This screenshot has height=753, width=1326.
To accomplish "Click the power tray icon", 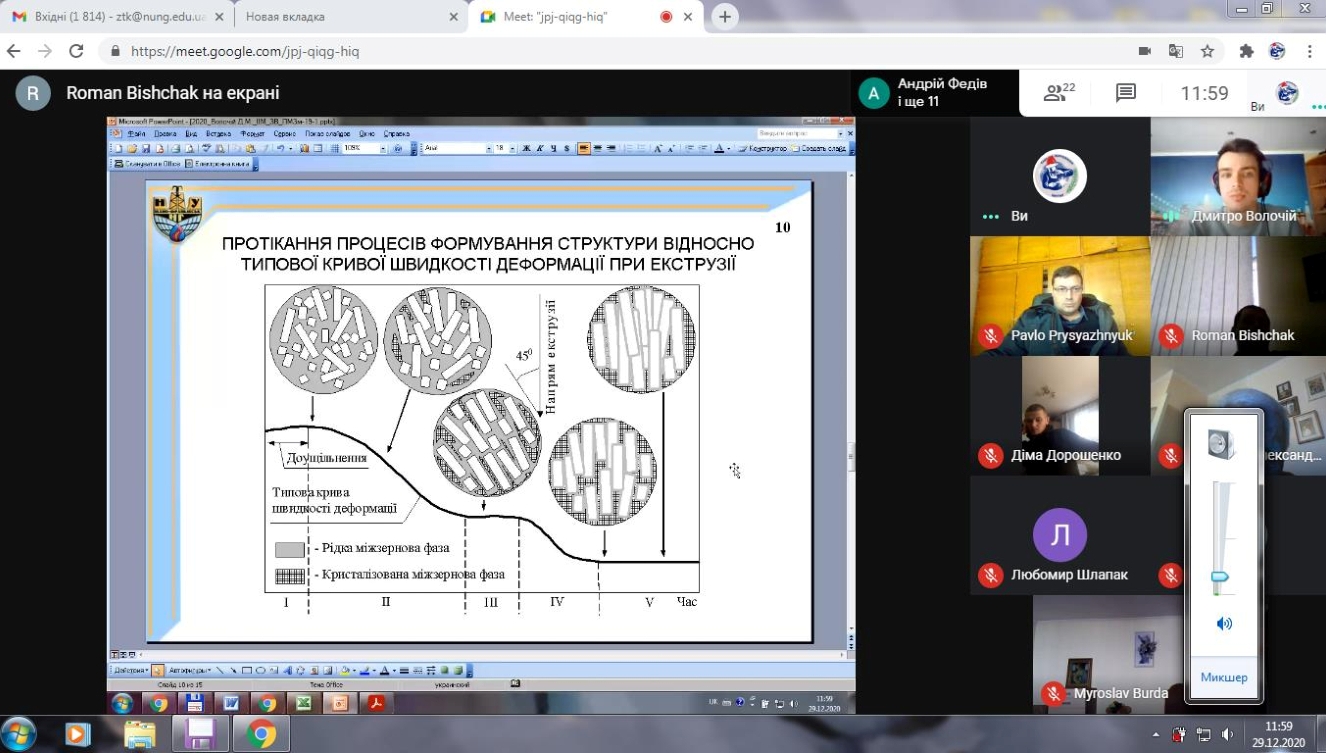I will [1178, 734].
